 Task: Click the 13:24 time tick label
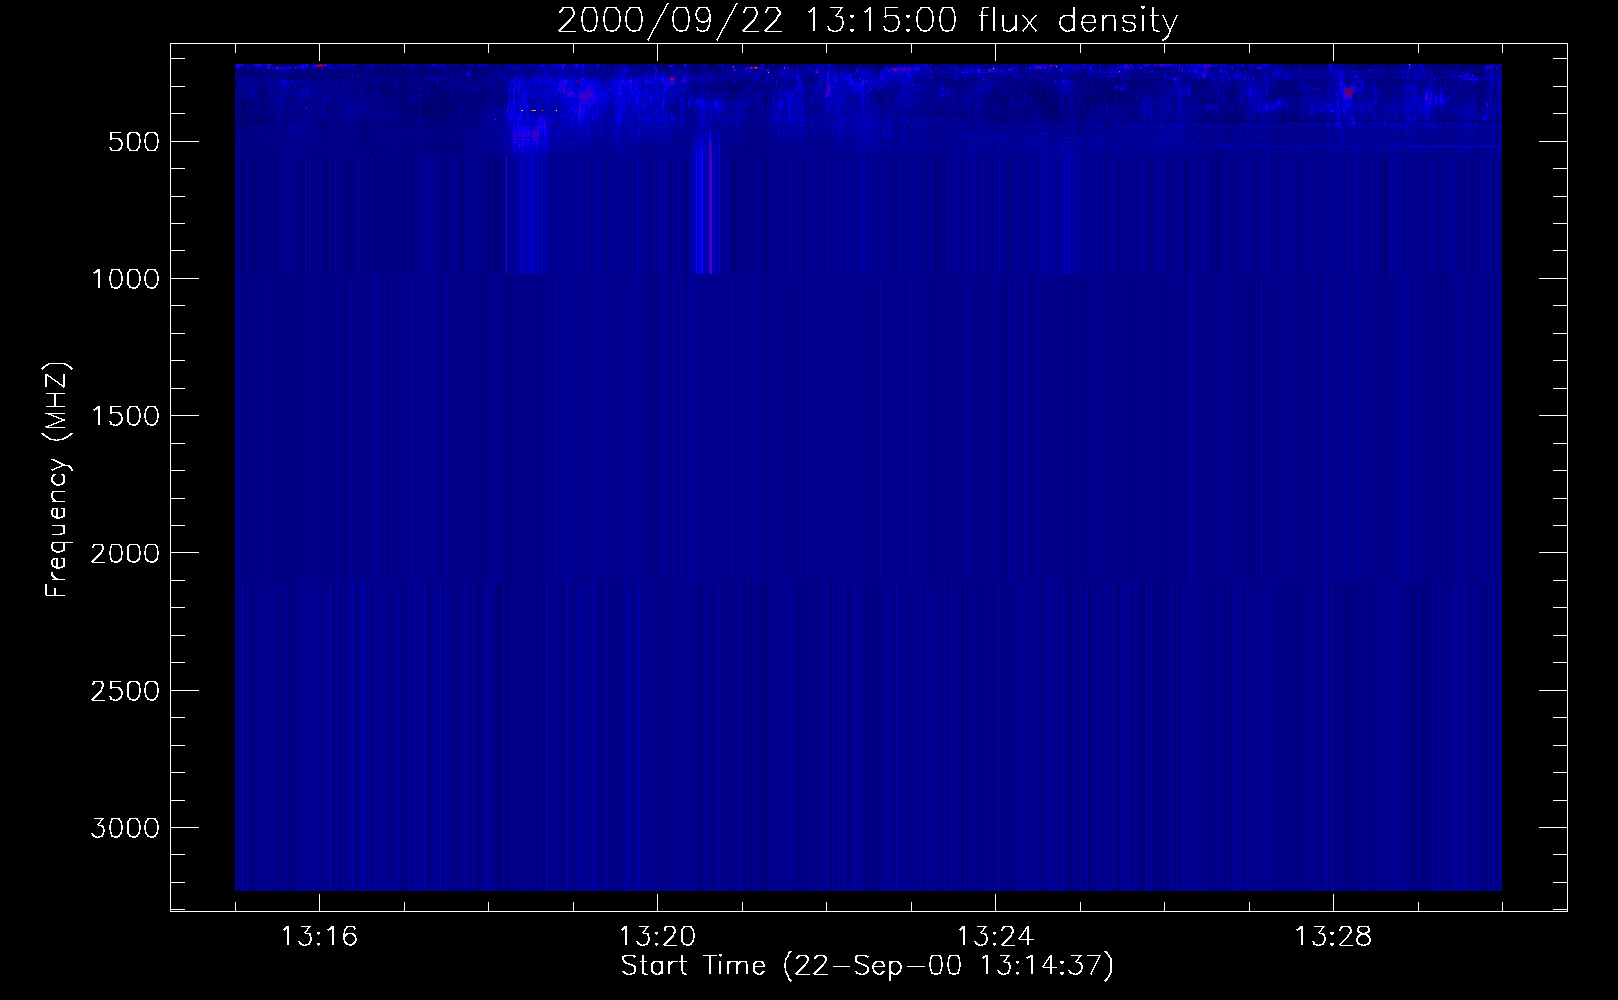pyautogui.click(x=995, y=937)
